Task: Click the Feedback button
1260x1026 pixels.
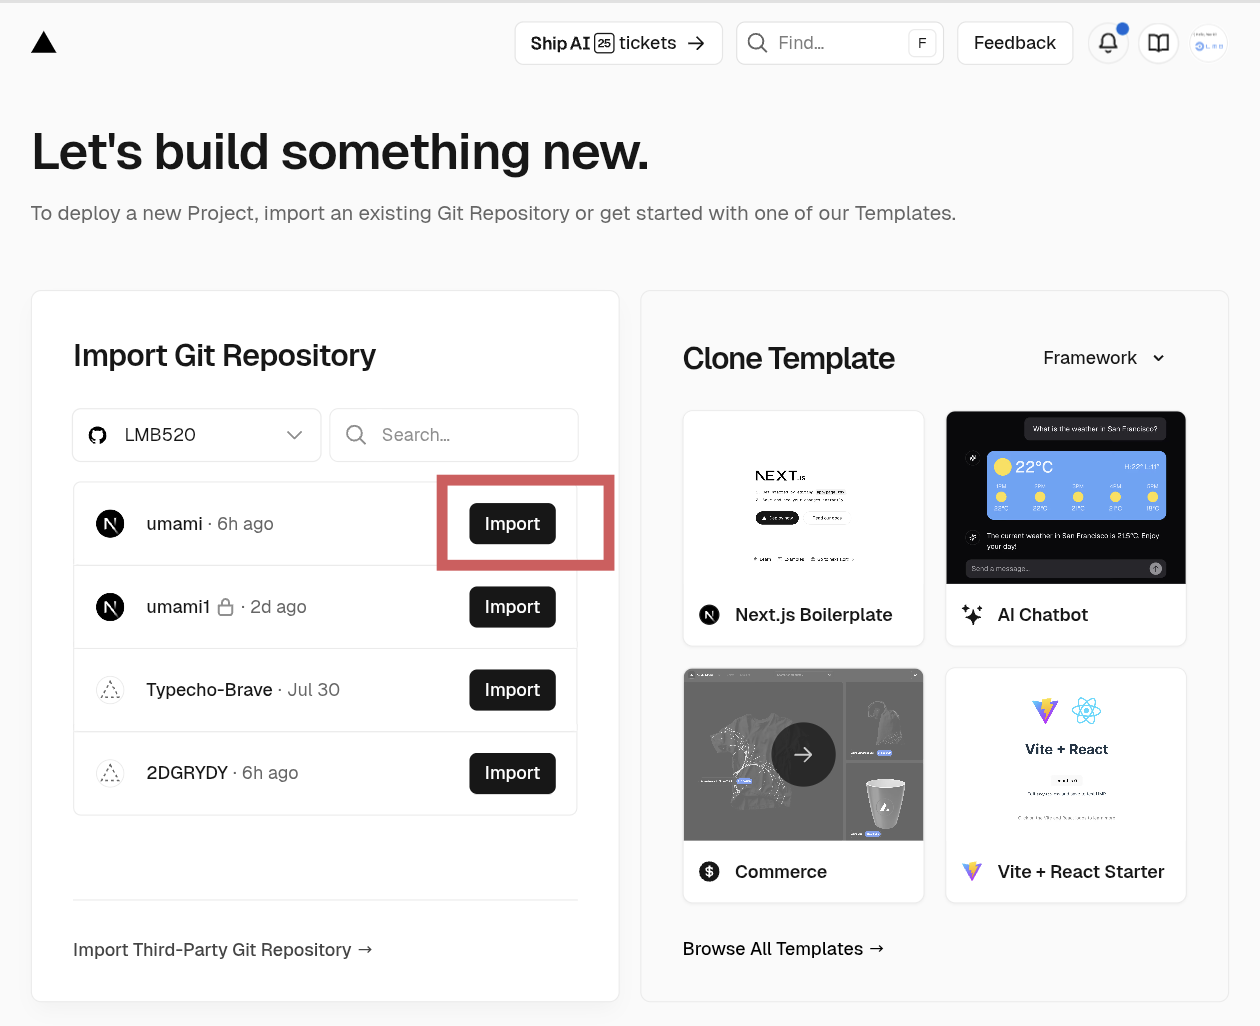Action: coord(1014,43)
